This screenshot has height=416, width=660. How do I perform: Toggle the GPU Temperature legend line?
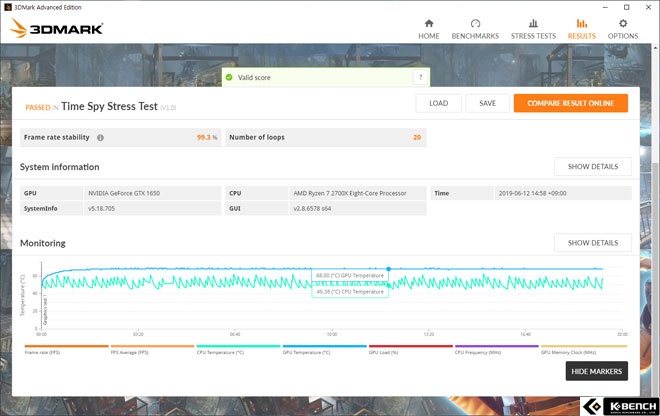pyautogui.click(x=324, y=349)
